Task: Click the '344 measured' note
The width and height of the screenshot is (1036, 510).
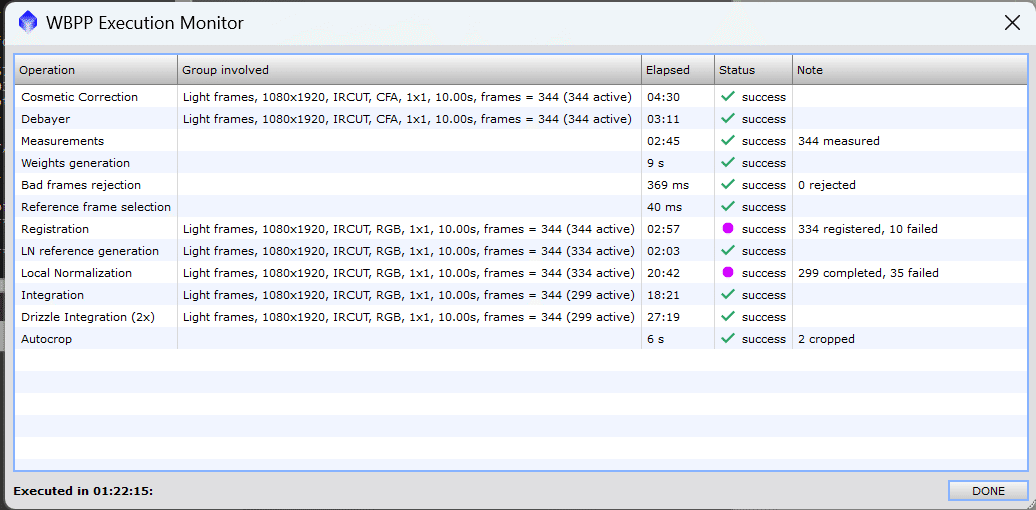Action: click(x=838, y=141)
